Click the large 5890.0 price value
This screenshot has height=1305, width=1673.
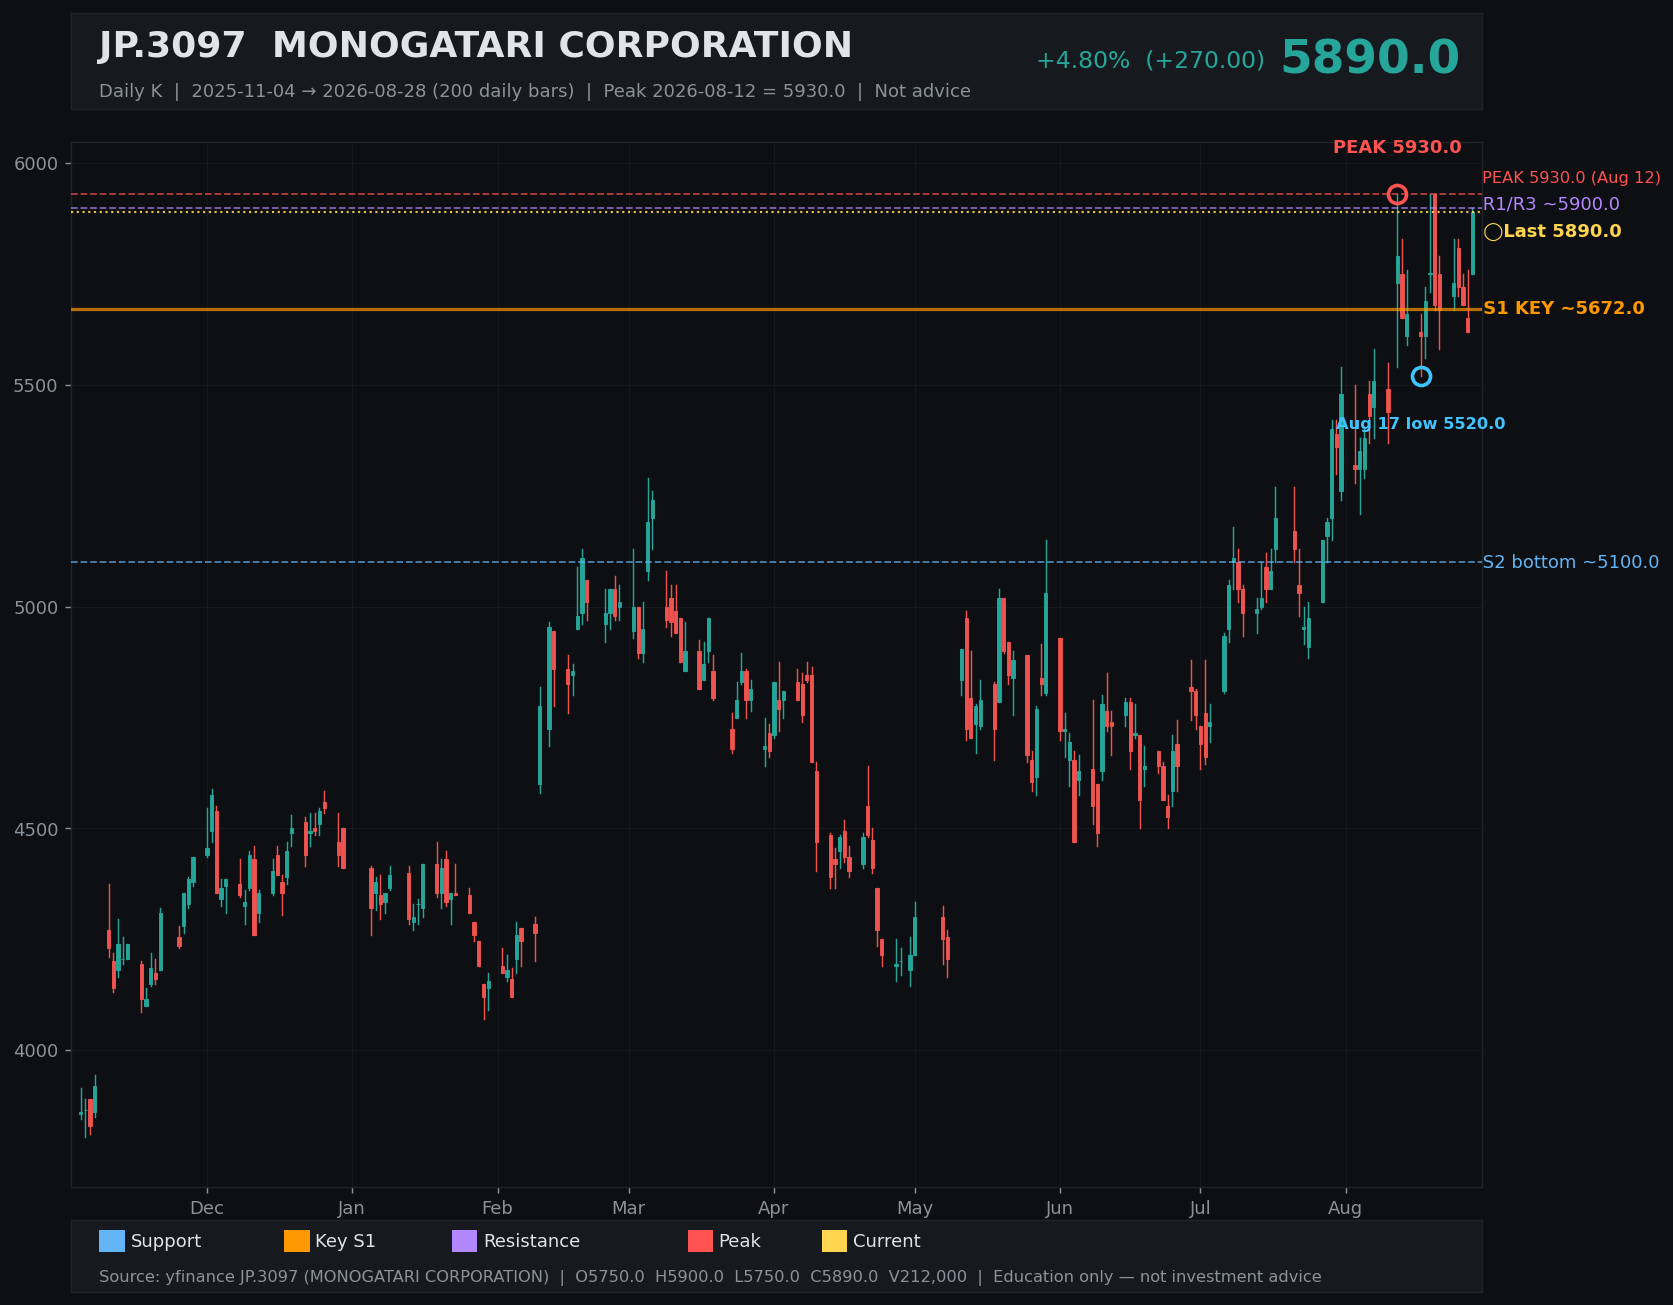tap(1370, 58)
